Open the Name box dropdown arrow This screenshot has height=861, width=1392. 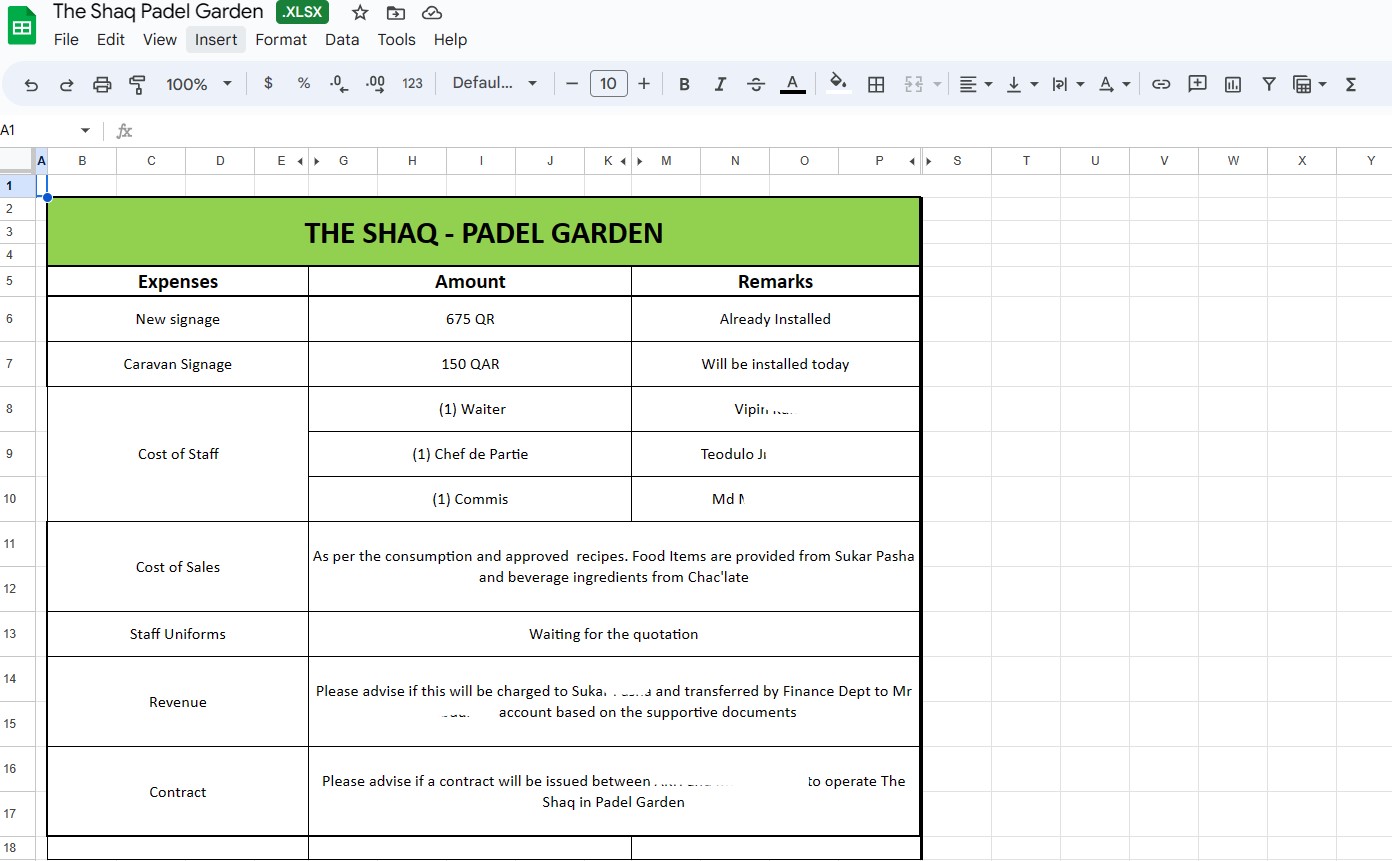click(x=85, y=131)
